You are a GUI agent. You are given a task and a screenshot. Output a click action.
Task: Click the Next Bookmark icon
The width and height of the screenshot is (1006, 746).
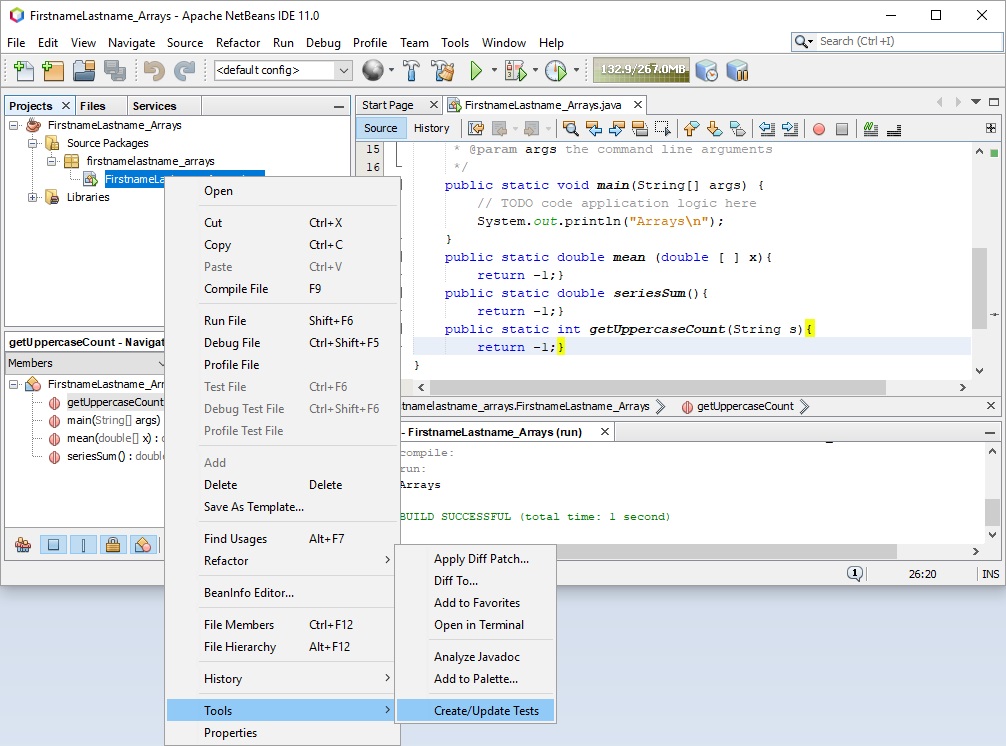[714, 129]
